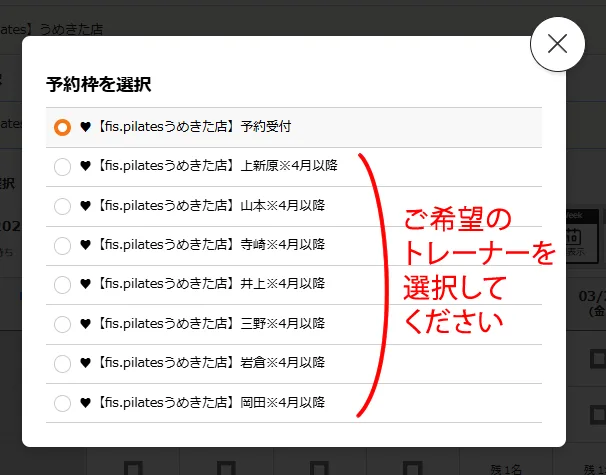Choose trainer 山本 radio button
The height and width of the screenshot is (475, 606).
click(x=62, y=206)
